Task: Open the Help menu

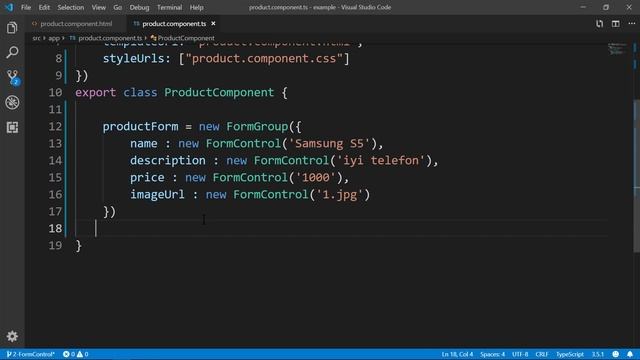Action: (196, 7)
